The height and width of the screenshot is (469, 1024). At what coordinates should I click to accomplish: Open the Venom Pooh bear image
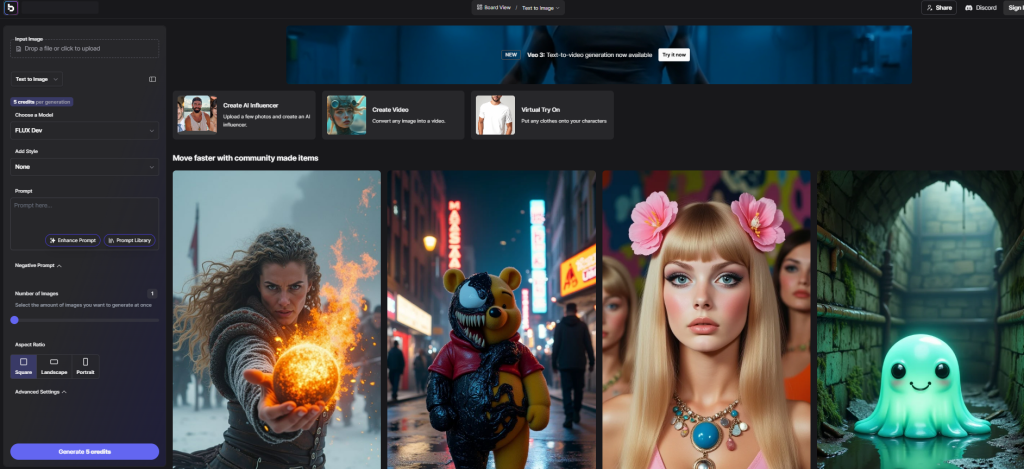[492, 319]
